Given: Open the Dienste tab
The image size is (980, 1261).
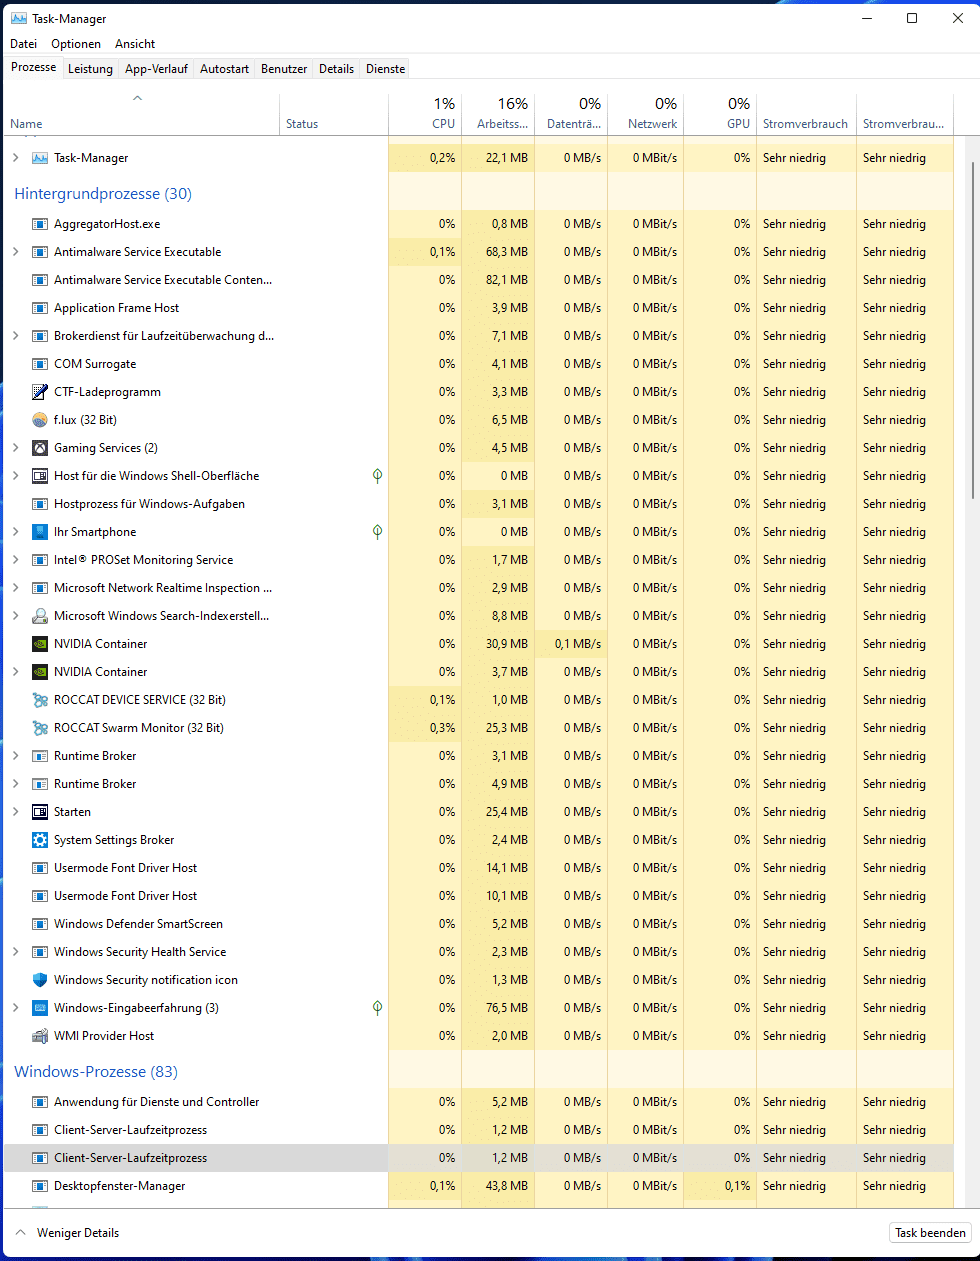Looking at the screenshot, I should click(x=386, y=69).
